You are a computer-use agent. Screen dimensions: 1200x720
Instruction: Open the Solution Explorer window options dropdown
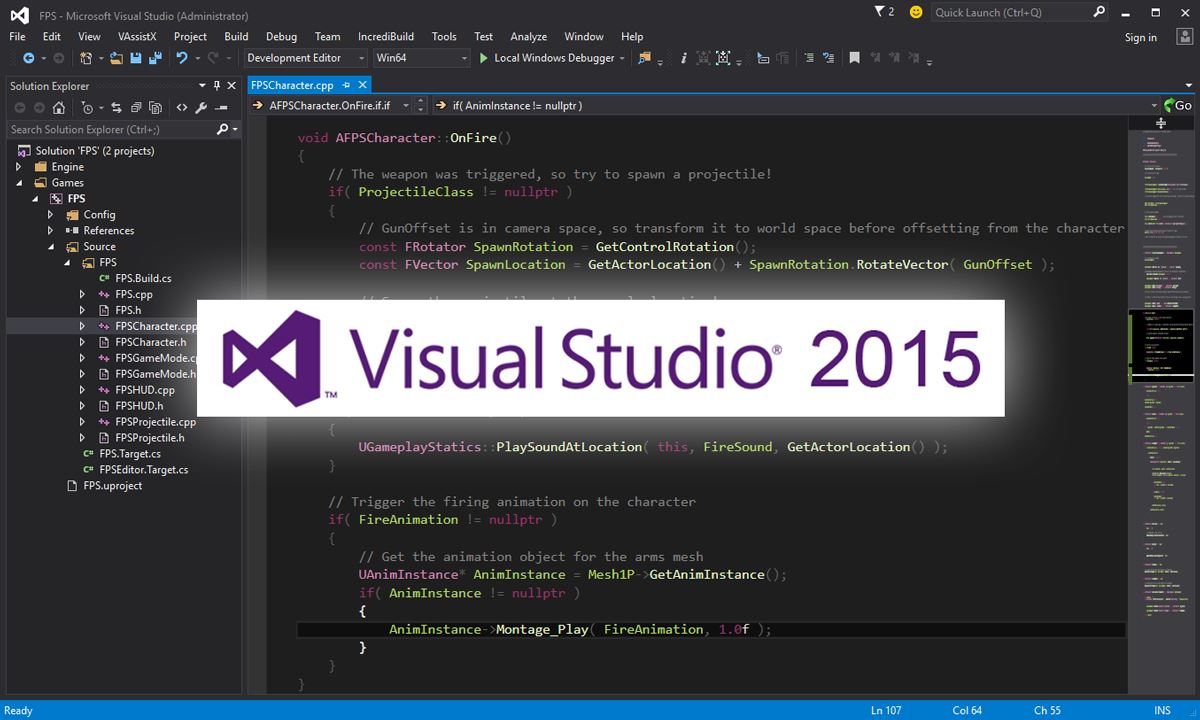203,86
